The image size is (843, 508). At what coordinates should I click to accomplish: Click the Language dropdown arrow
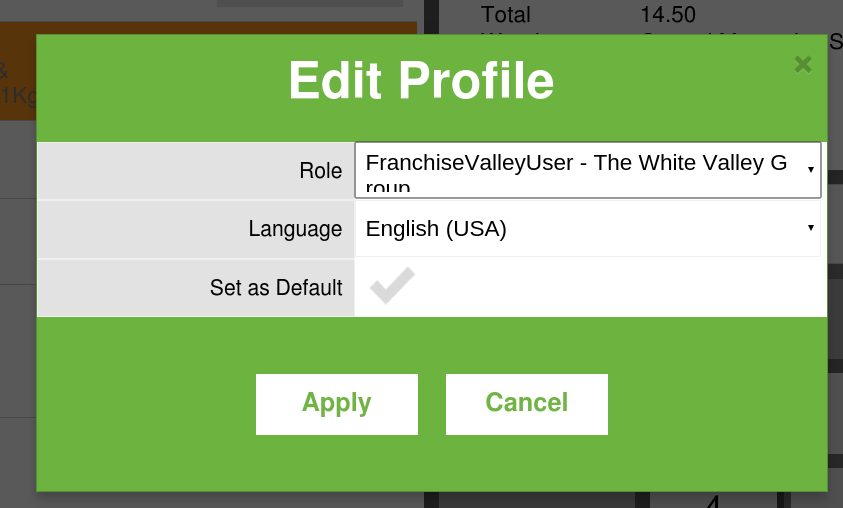pos(810,228)
